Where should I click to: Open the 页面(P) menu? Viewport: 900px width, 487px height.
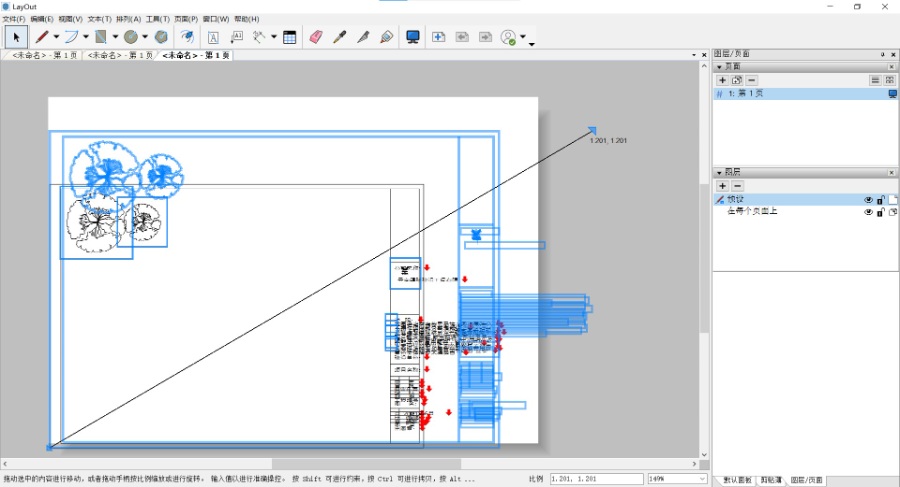(186, 19)
